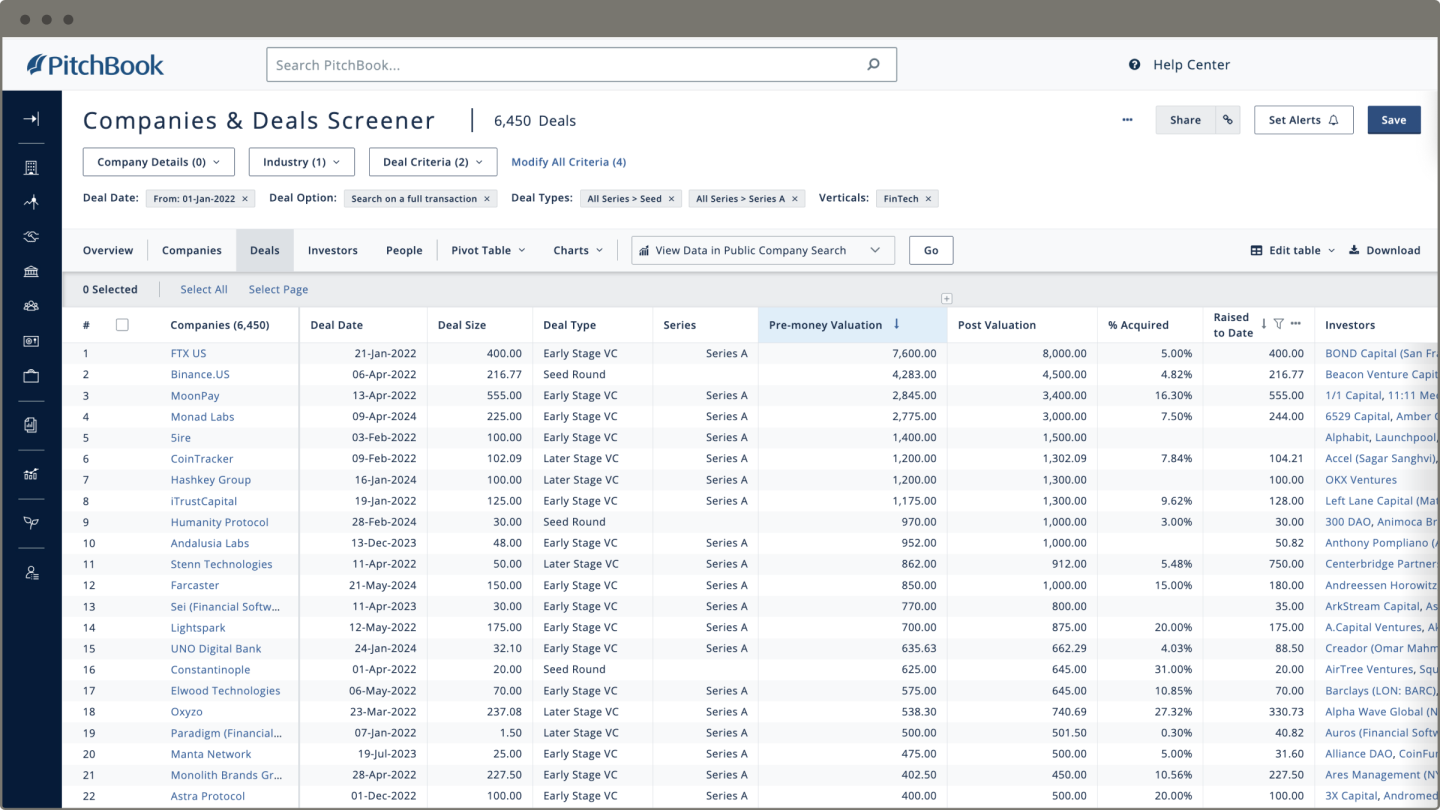This screenshot has height=810, width=1440.
Task: Click the Share button
Action: tap(1185, 120)
